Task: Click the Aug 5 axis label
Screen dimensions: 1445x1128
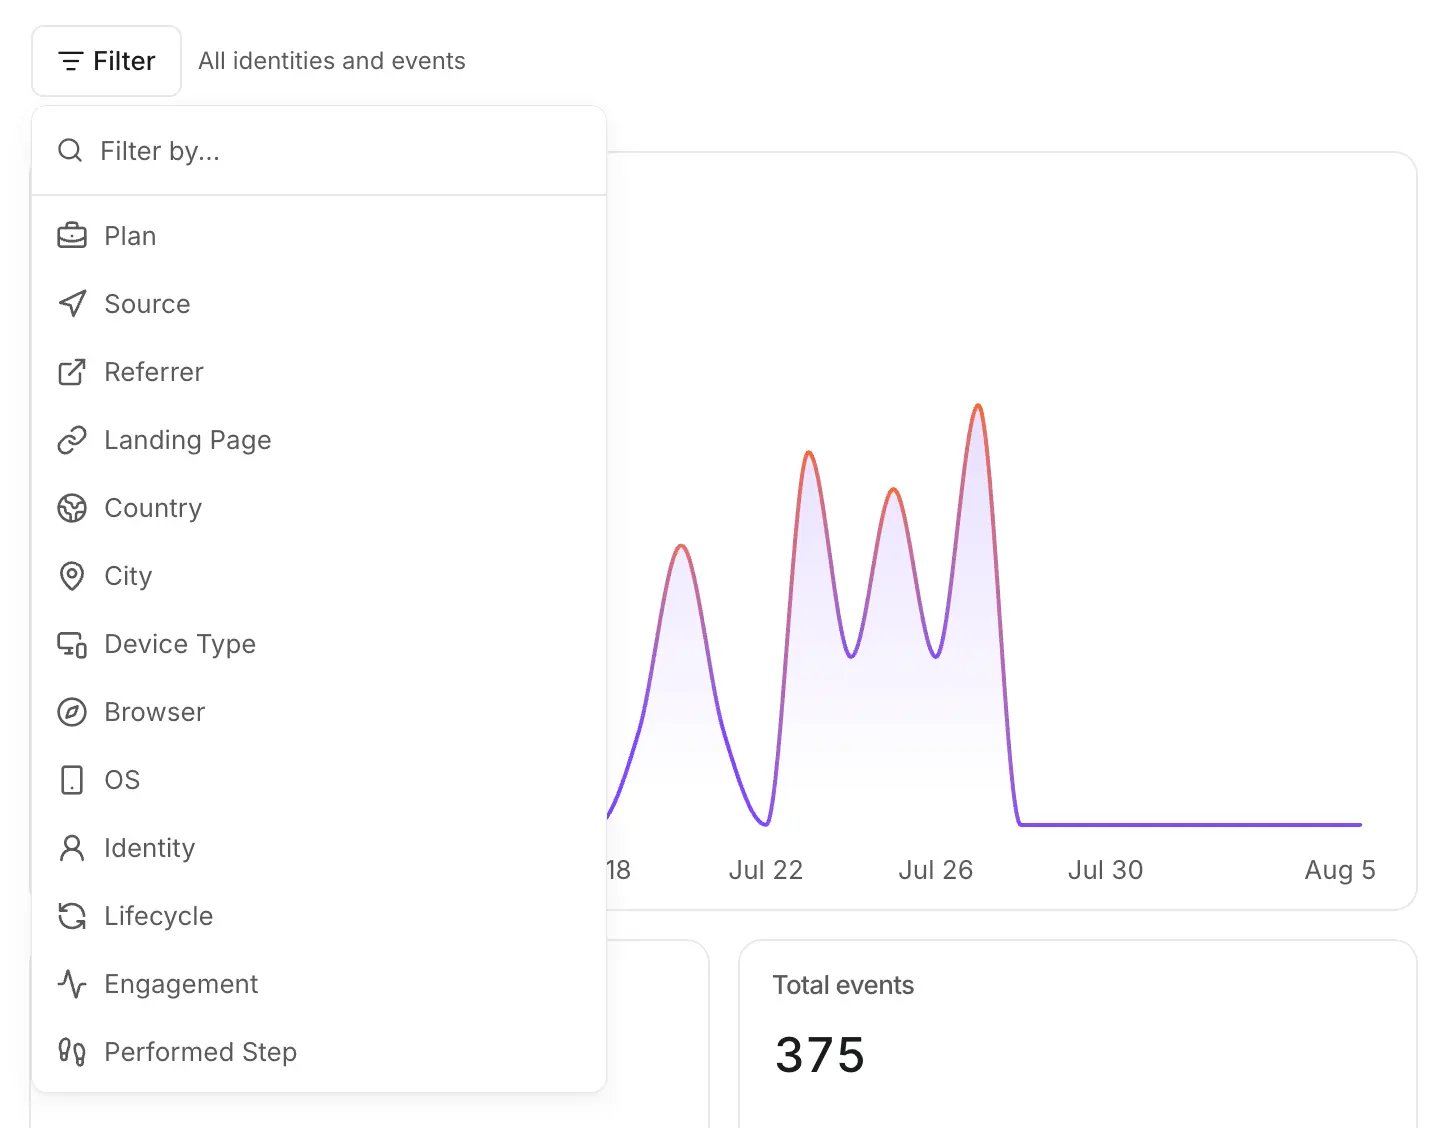Action: 1340,870
